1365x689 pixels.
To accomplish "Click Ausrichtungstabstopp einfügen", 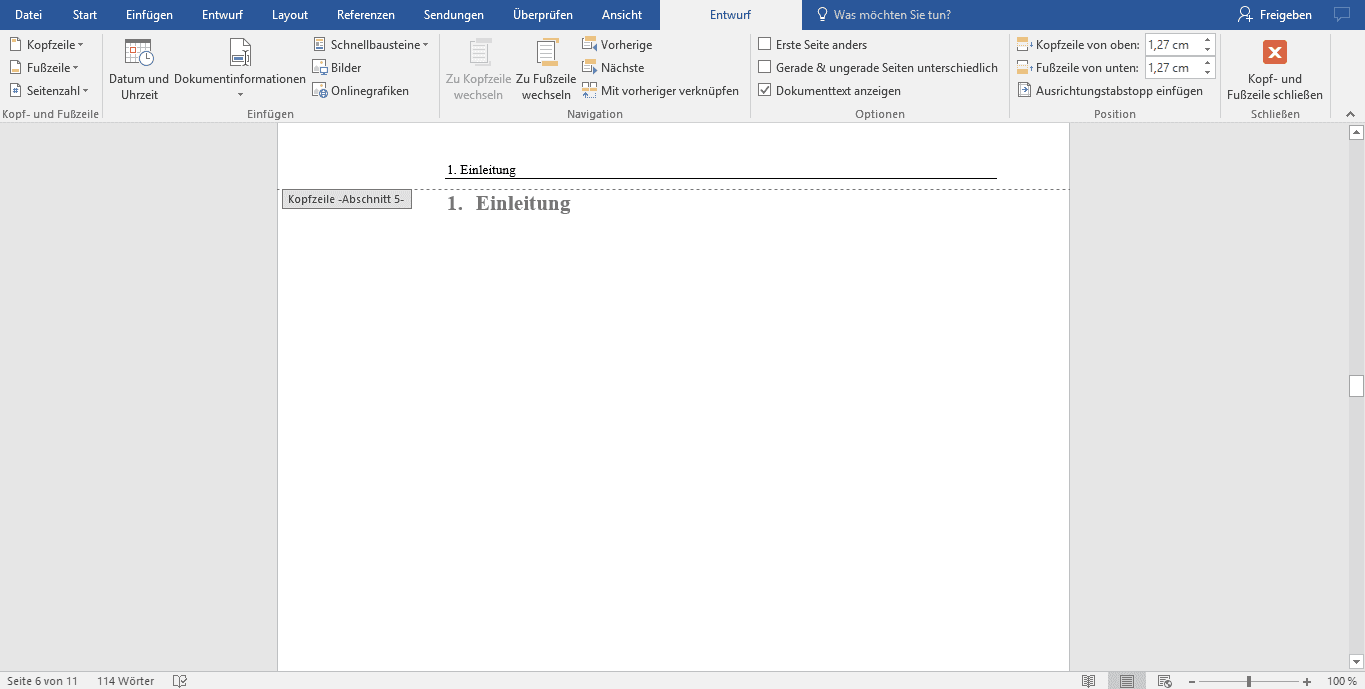I will pos(1110,91).
